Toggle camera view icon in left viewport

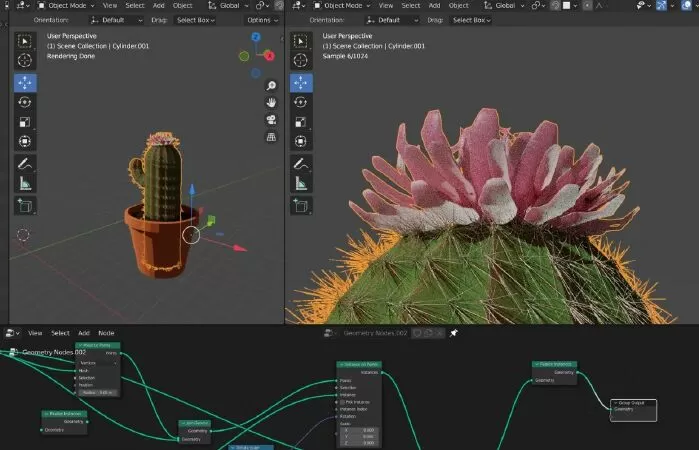click(271, 120)
